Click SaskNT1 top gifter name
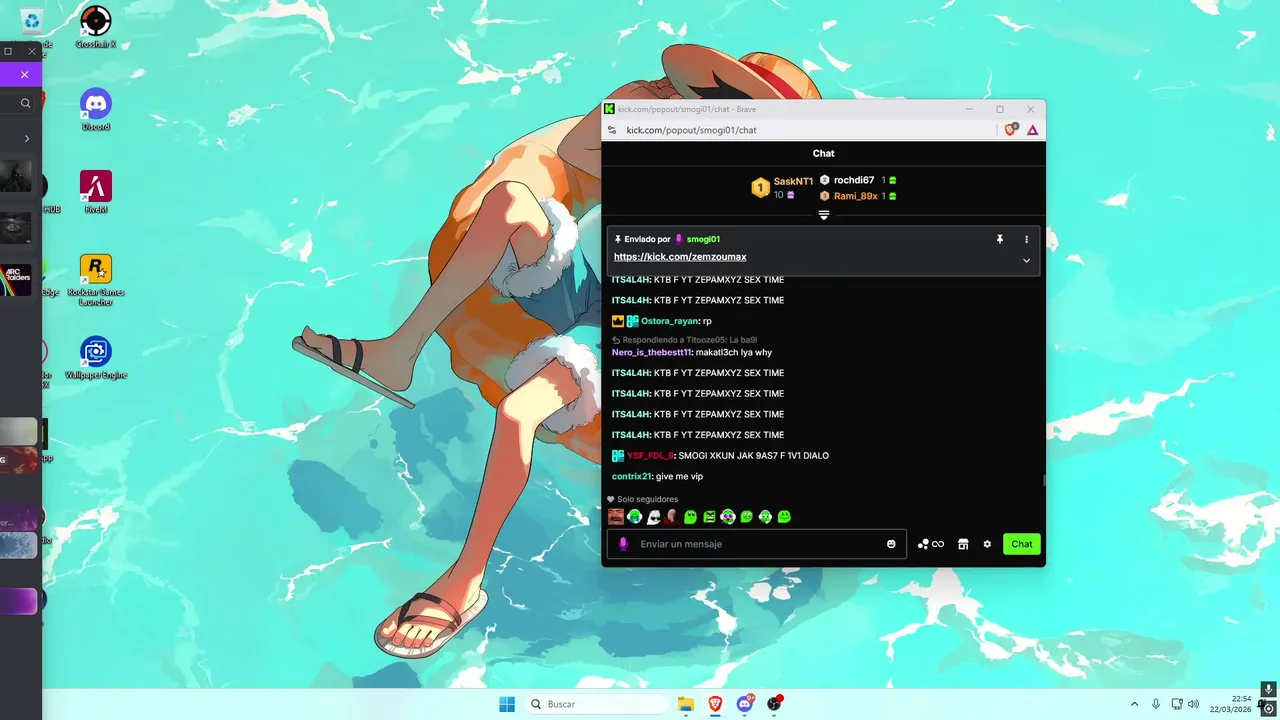Image resolution: width=1280 pixels, height=720 pixels. click(x=793, y=181)
